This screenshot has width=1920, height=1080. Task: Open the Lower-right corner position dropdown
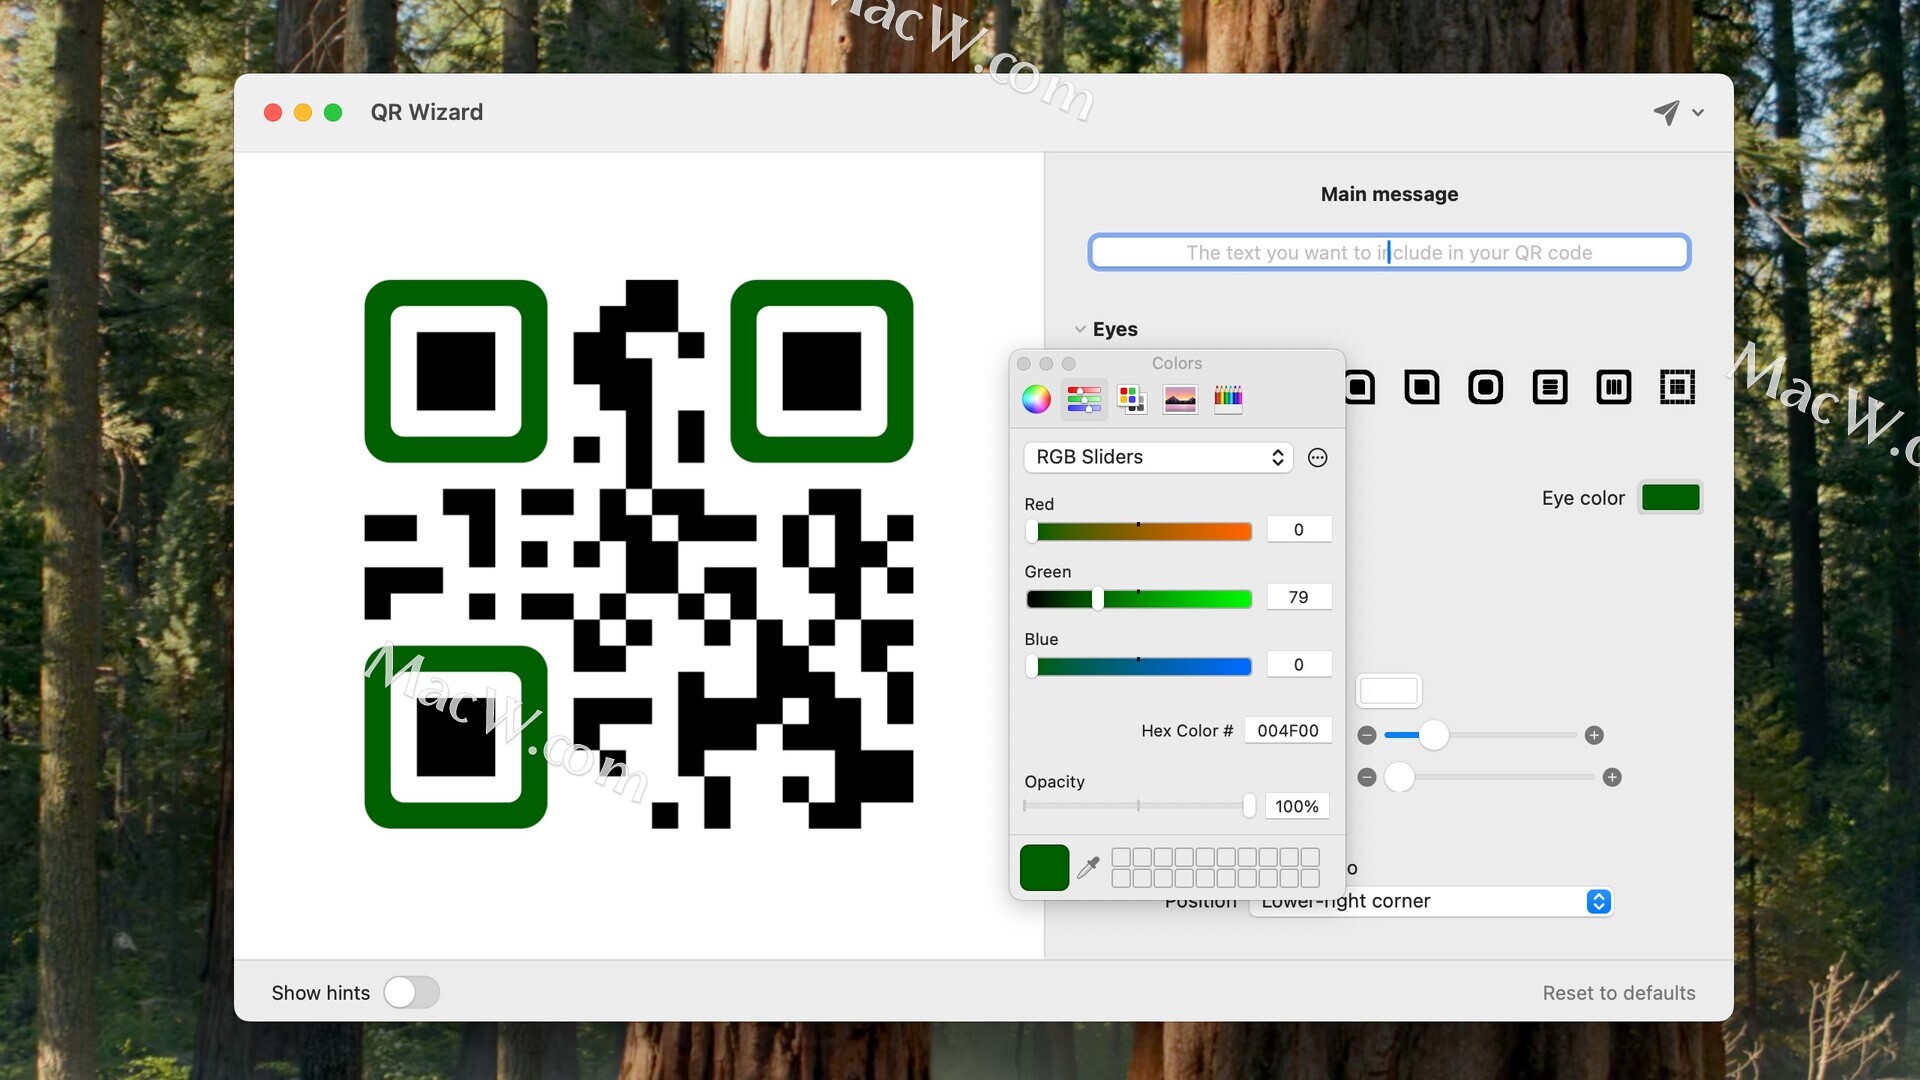coord(1431,901)
